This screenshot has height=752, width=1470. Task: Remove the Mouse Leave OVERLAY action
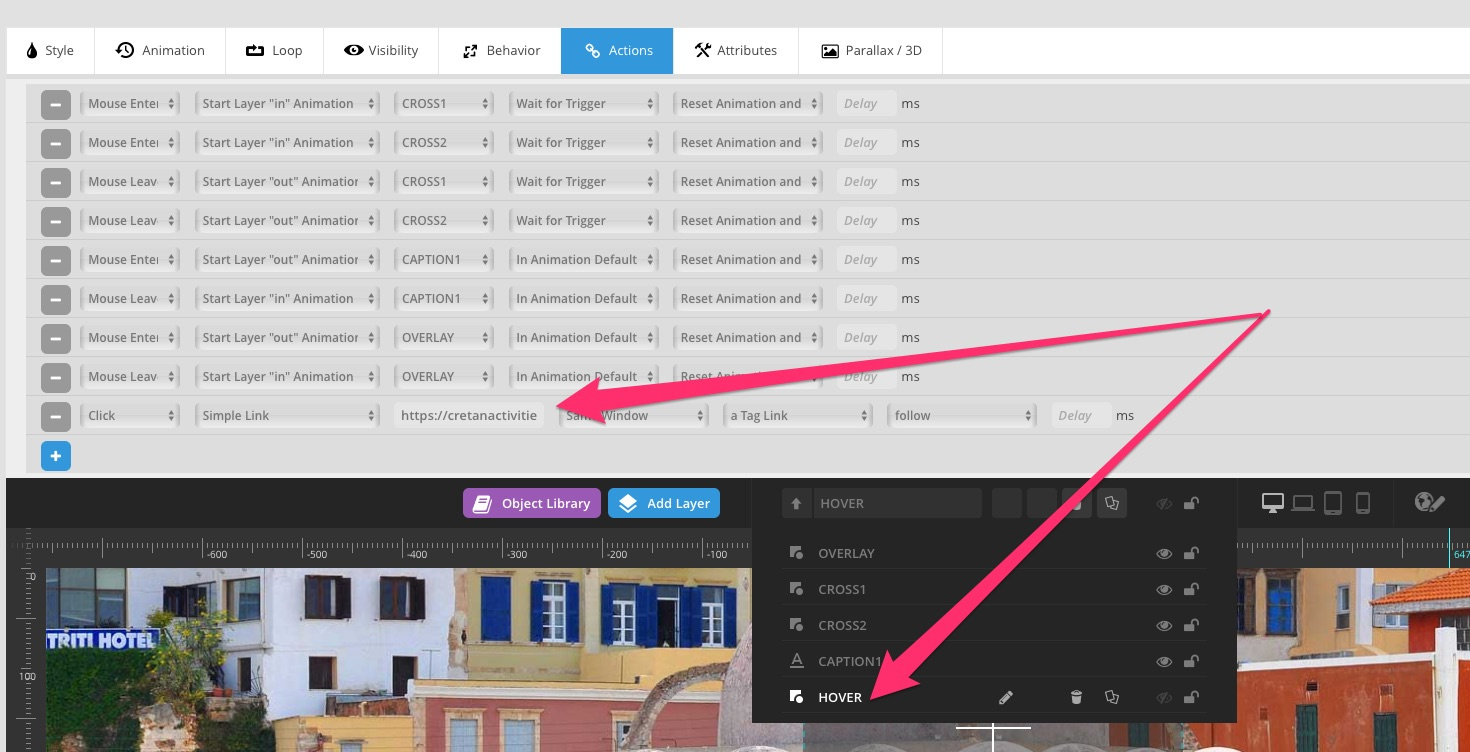55,377
